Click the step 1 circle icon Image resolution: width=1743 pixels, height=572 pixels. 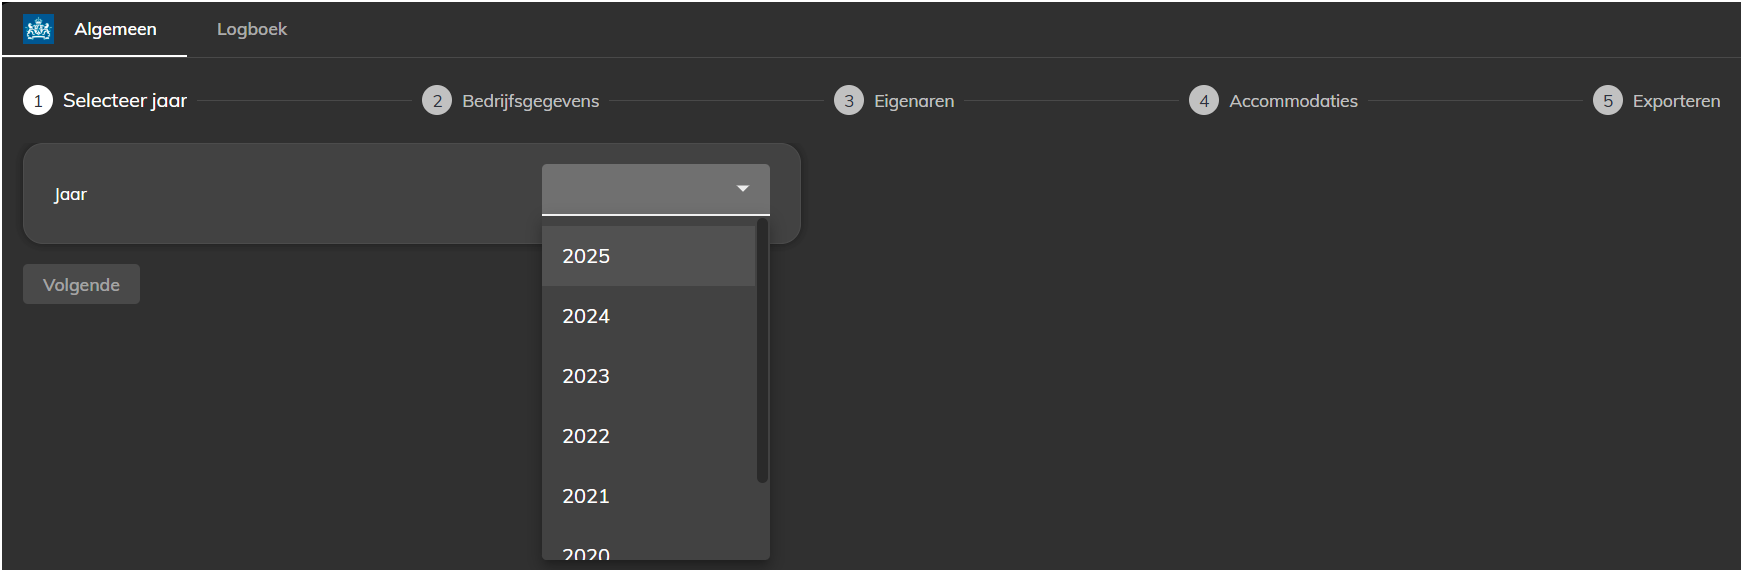(38, 100)
